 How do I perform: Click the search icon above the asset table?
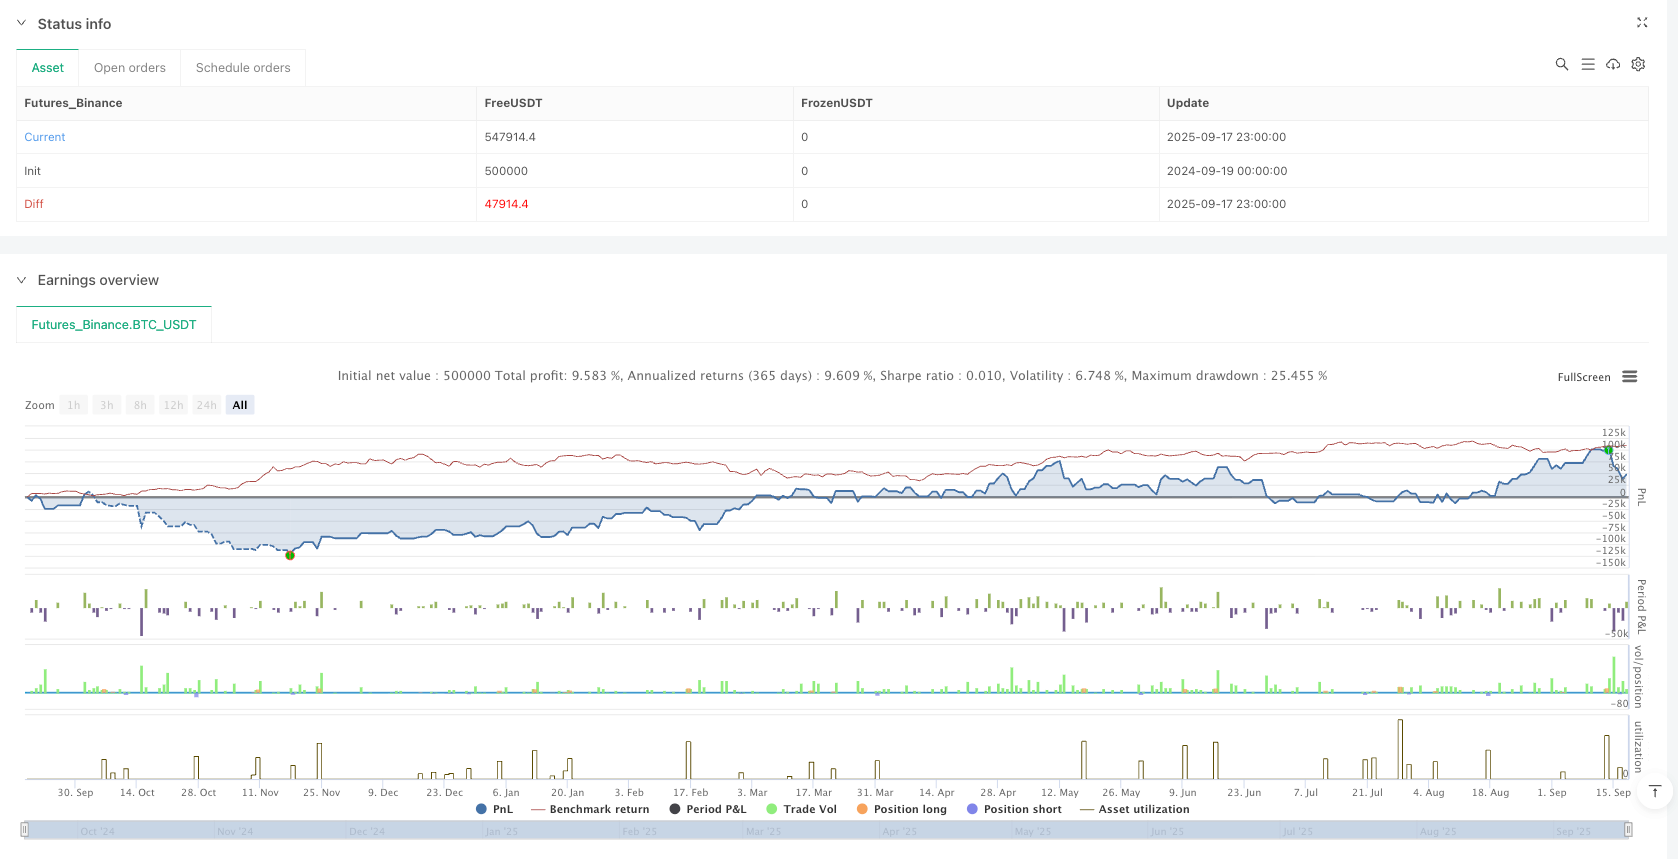[x=1561, y=64]
